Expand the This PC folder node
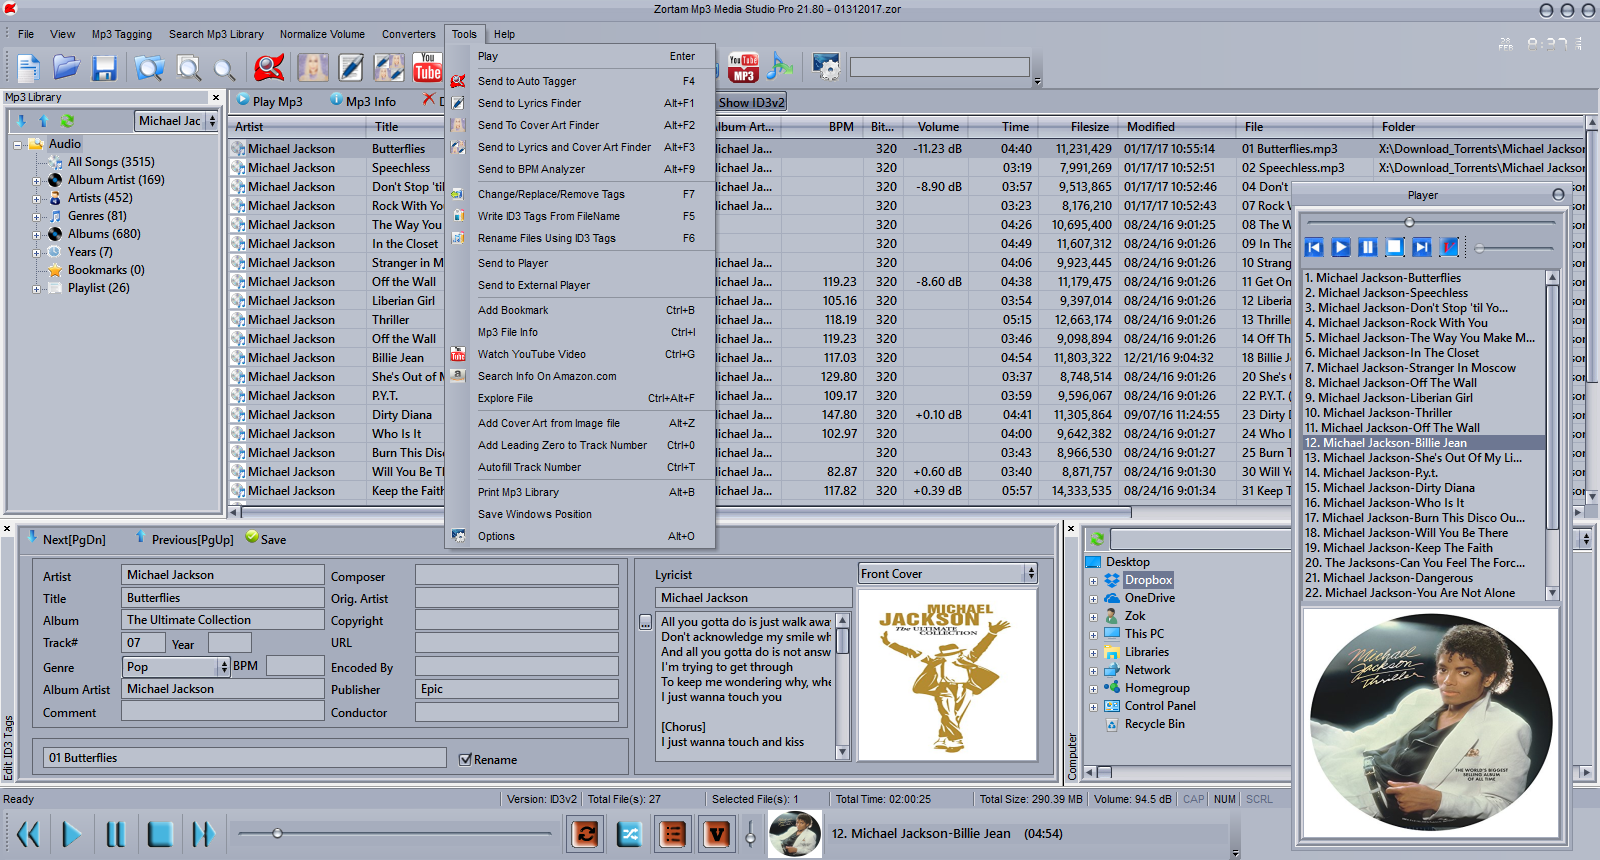1600x860 pixels. tap(1094, 635)
